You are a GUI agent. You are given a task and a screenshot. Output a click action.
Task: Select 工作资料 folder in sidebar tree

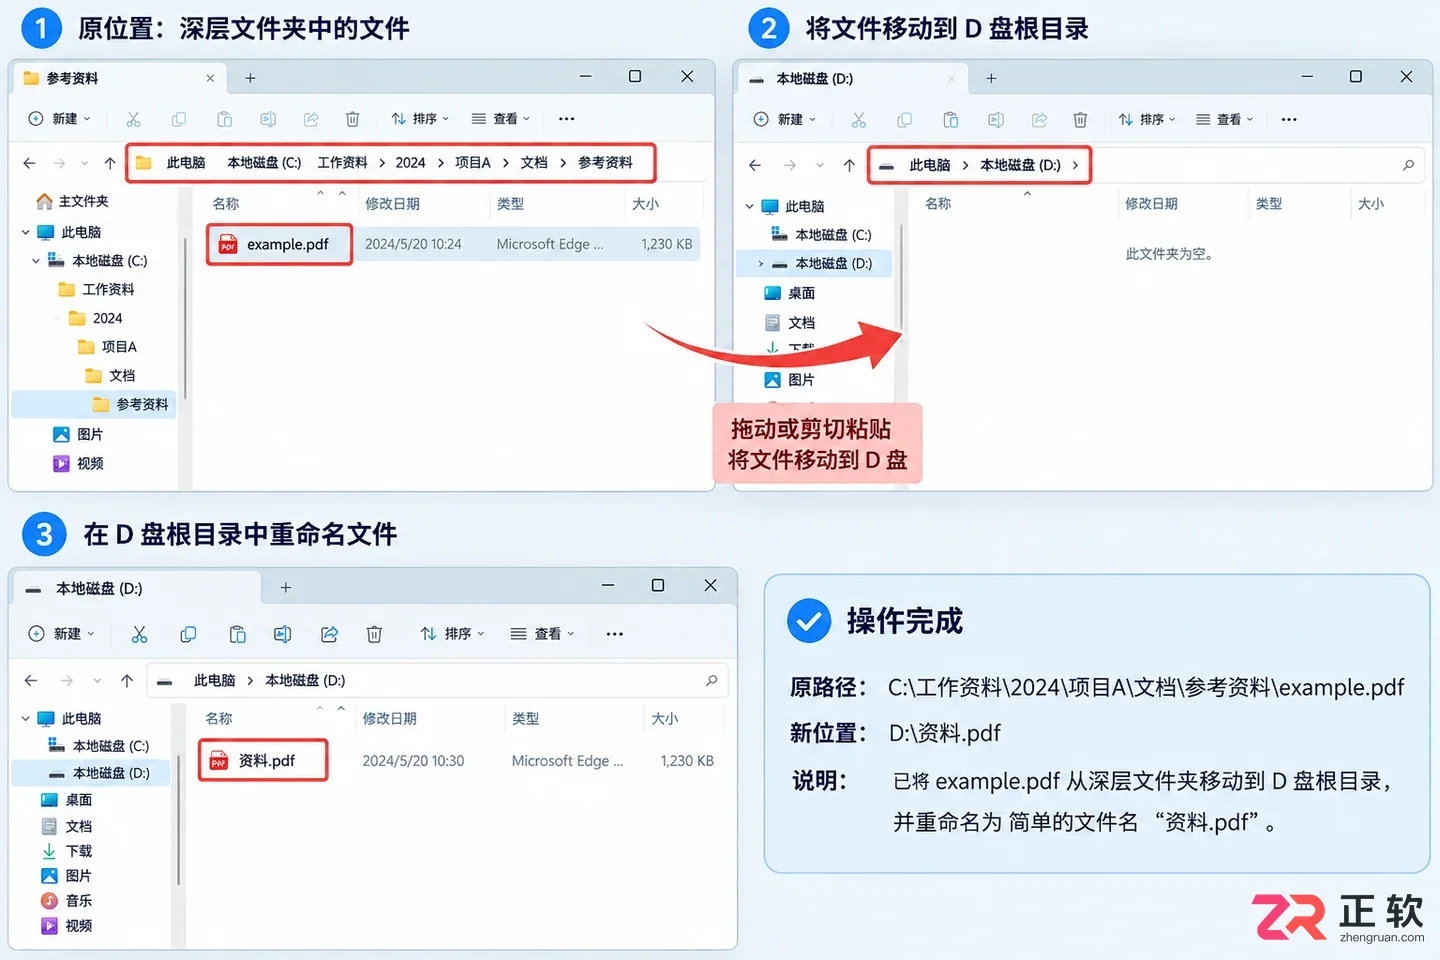point(97,290)
